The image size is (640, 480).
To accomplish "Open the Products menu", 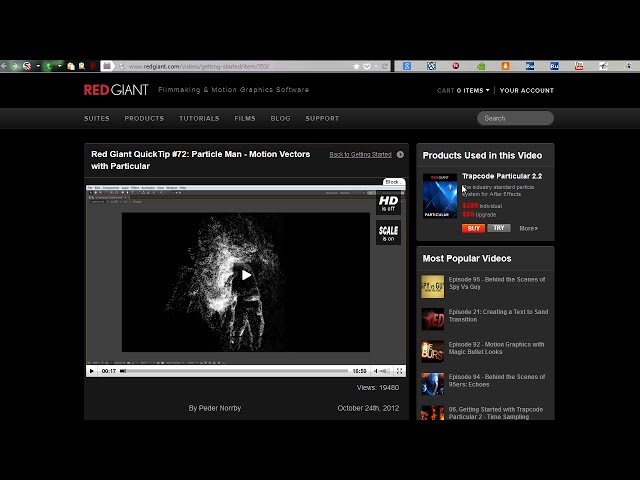I will point(144,118).
